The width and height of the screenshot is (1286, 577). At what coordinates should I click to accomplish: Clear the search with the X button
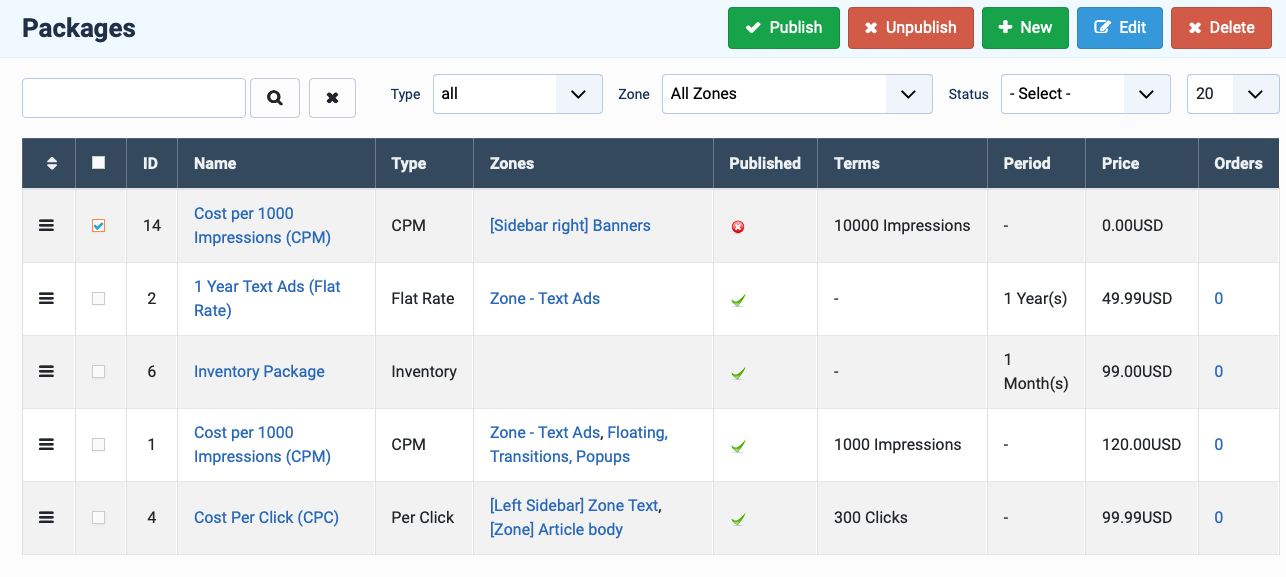point(332,98)
